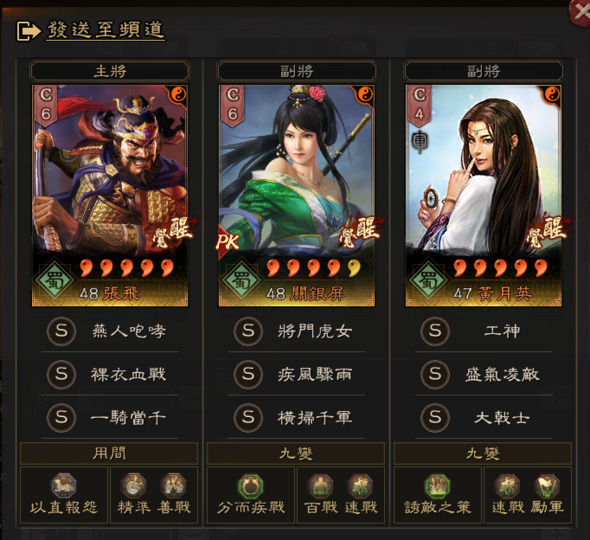
Task: Click the 以直報怨 skill icon
Action: (x=64, y=486)
